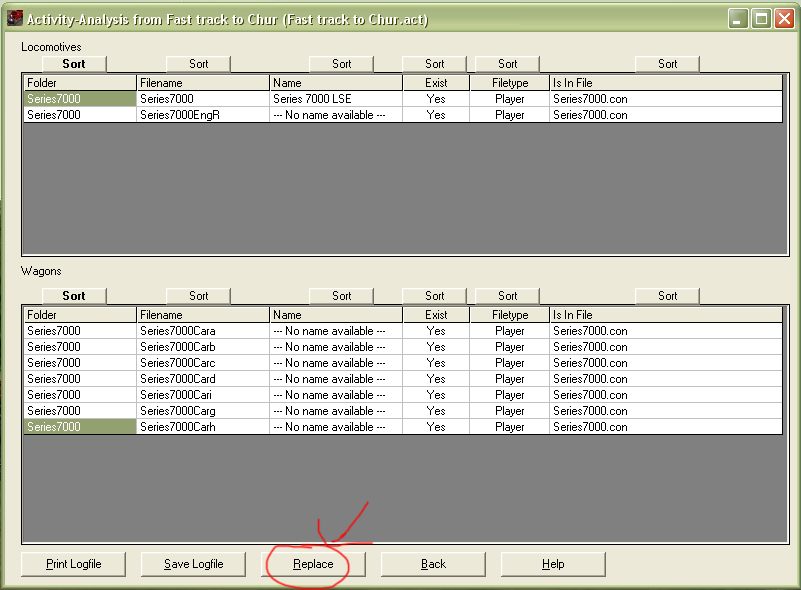This screenshot has height=590, width=801.
Task: Sort Locomotives by Is In File column
Action: (x=667, y=64)
